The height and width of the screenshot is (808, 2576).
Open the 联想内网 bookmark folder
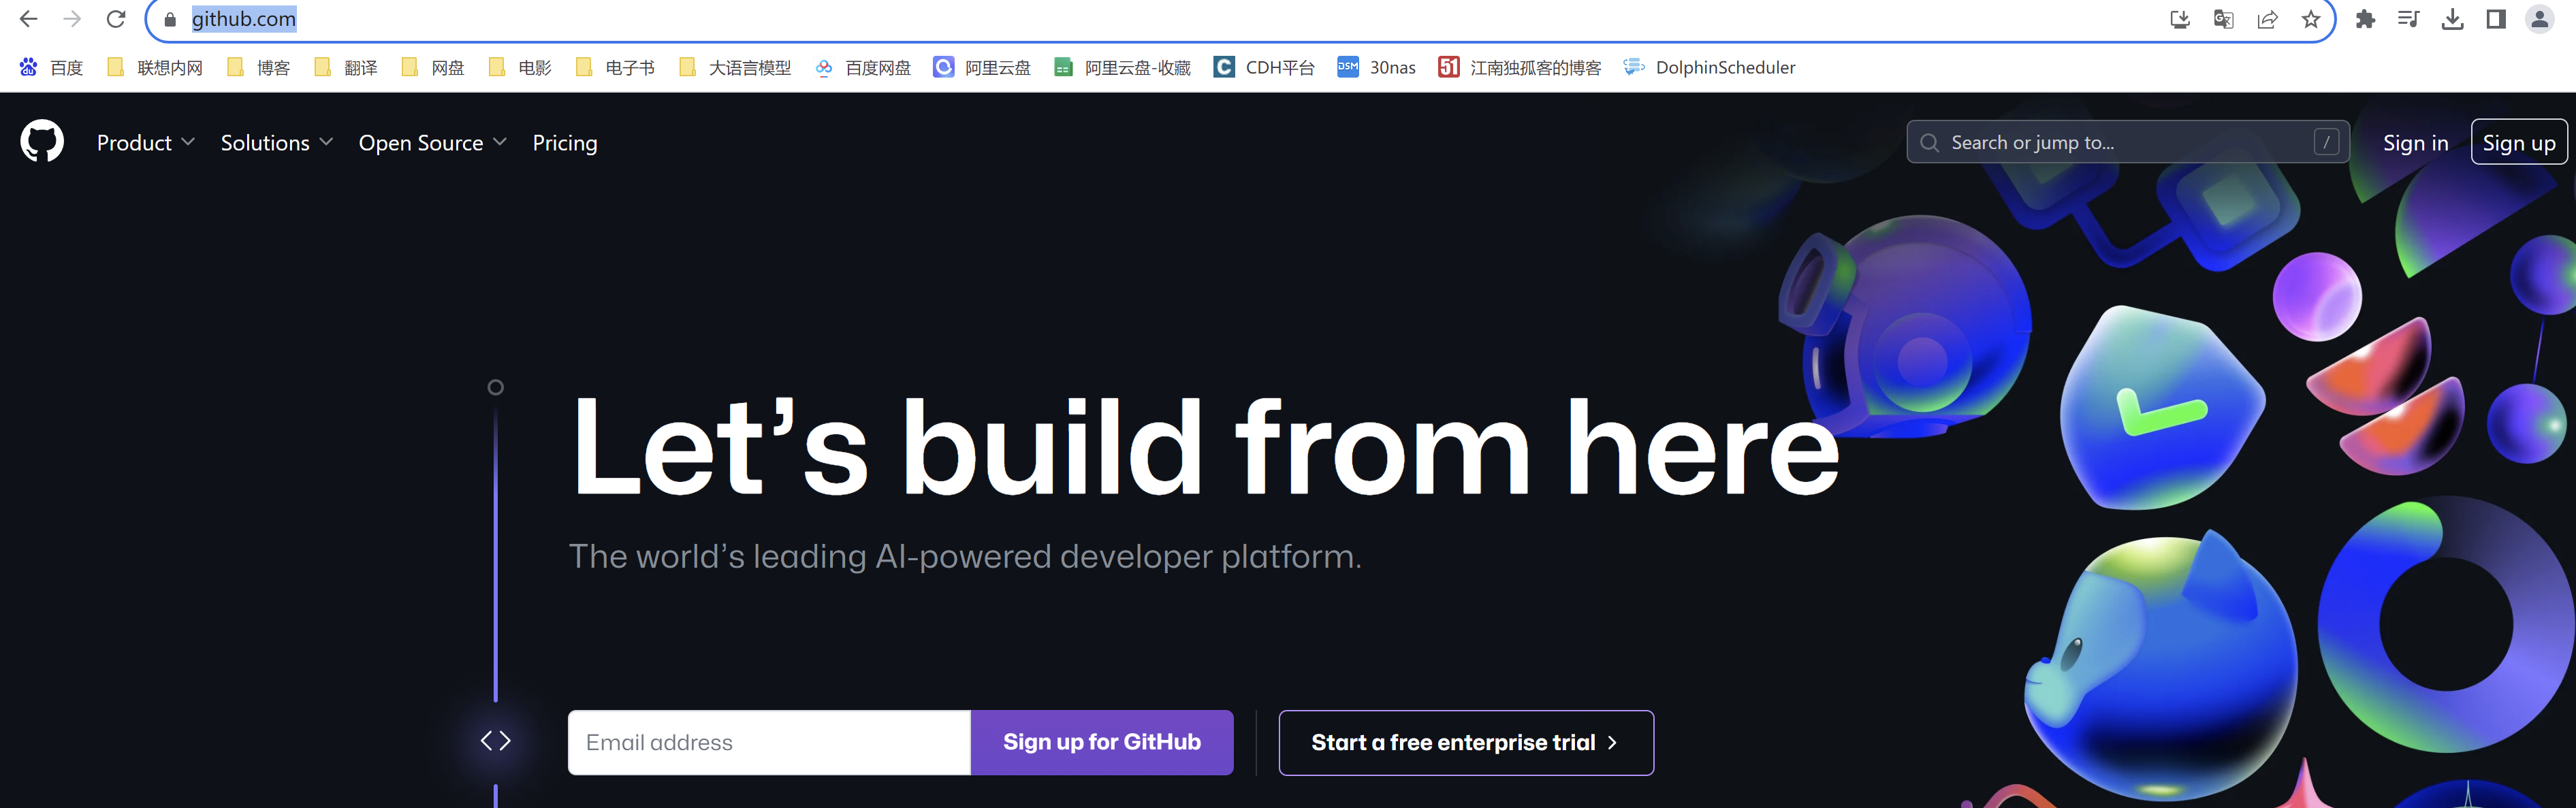pos(155,67)
